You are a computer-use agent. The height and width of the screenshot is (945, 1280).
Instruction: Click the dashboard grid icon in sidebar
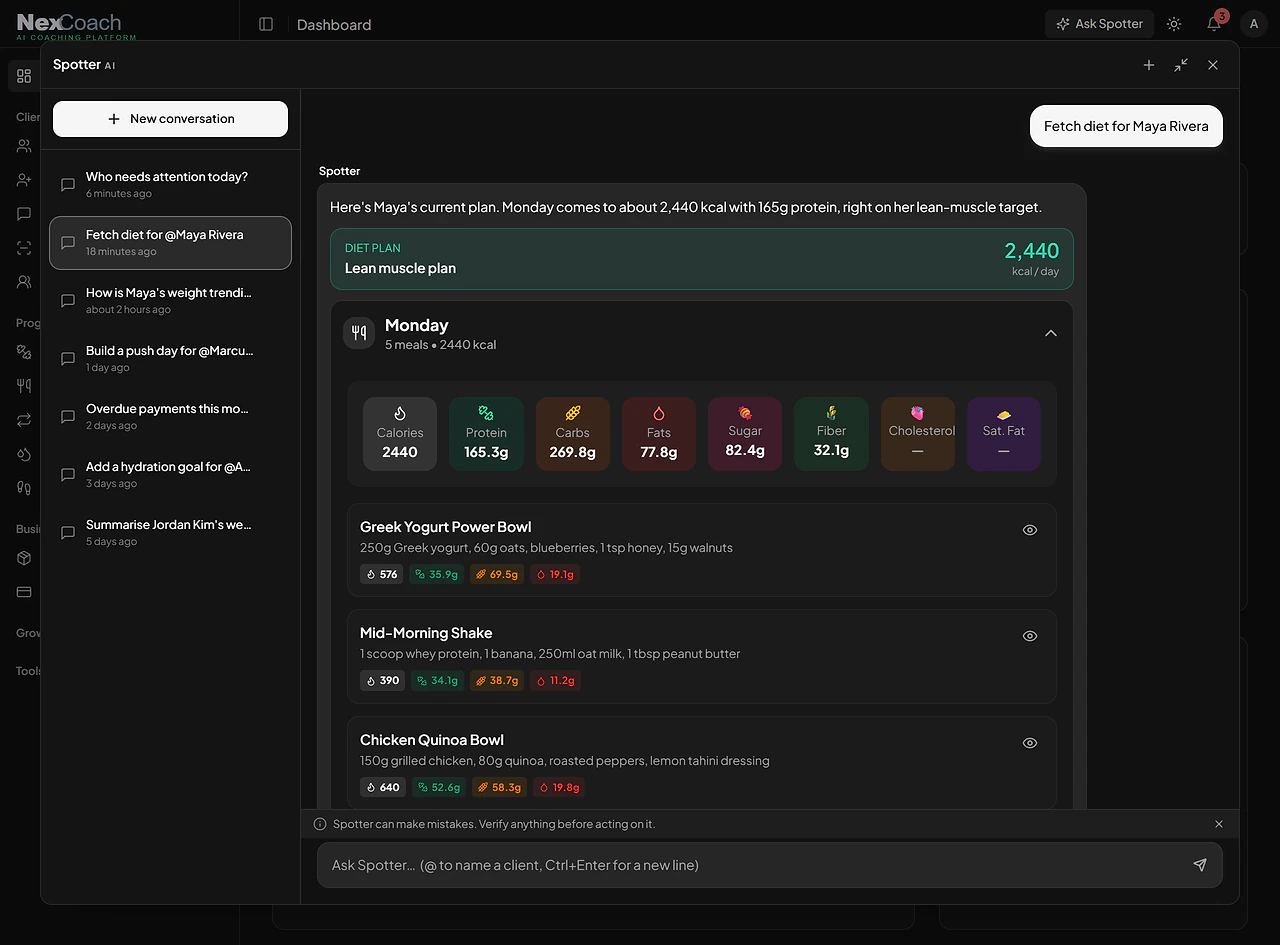pos(24,76)
